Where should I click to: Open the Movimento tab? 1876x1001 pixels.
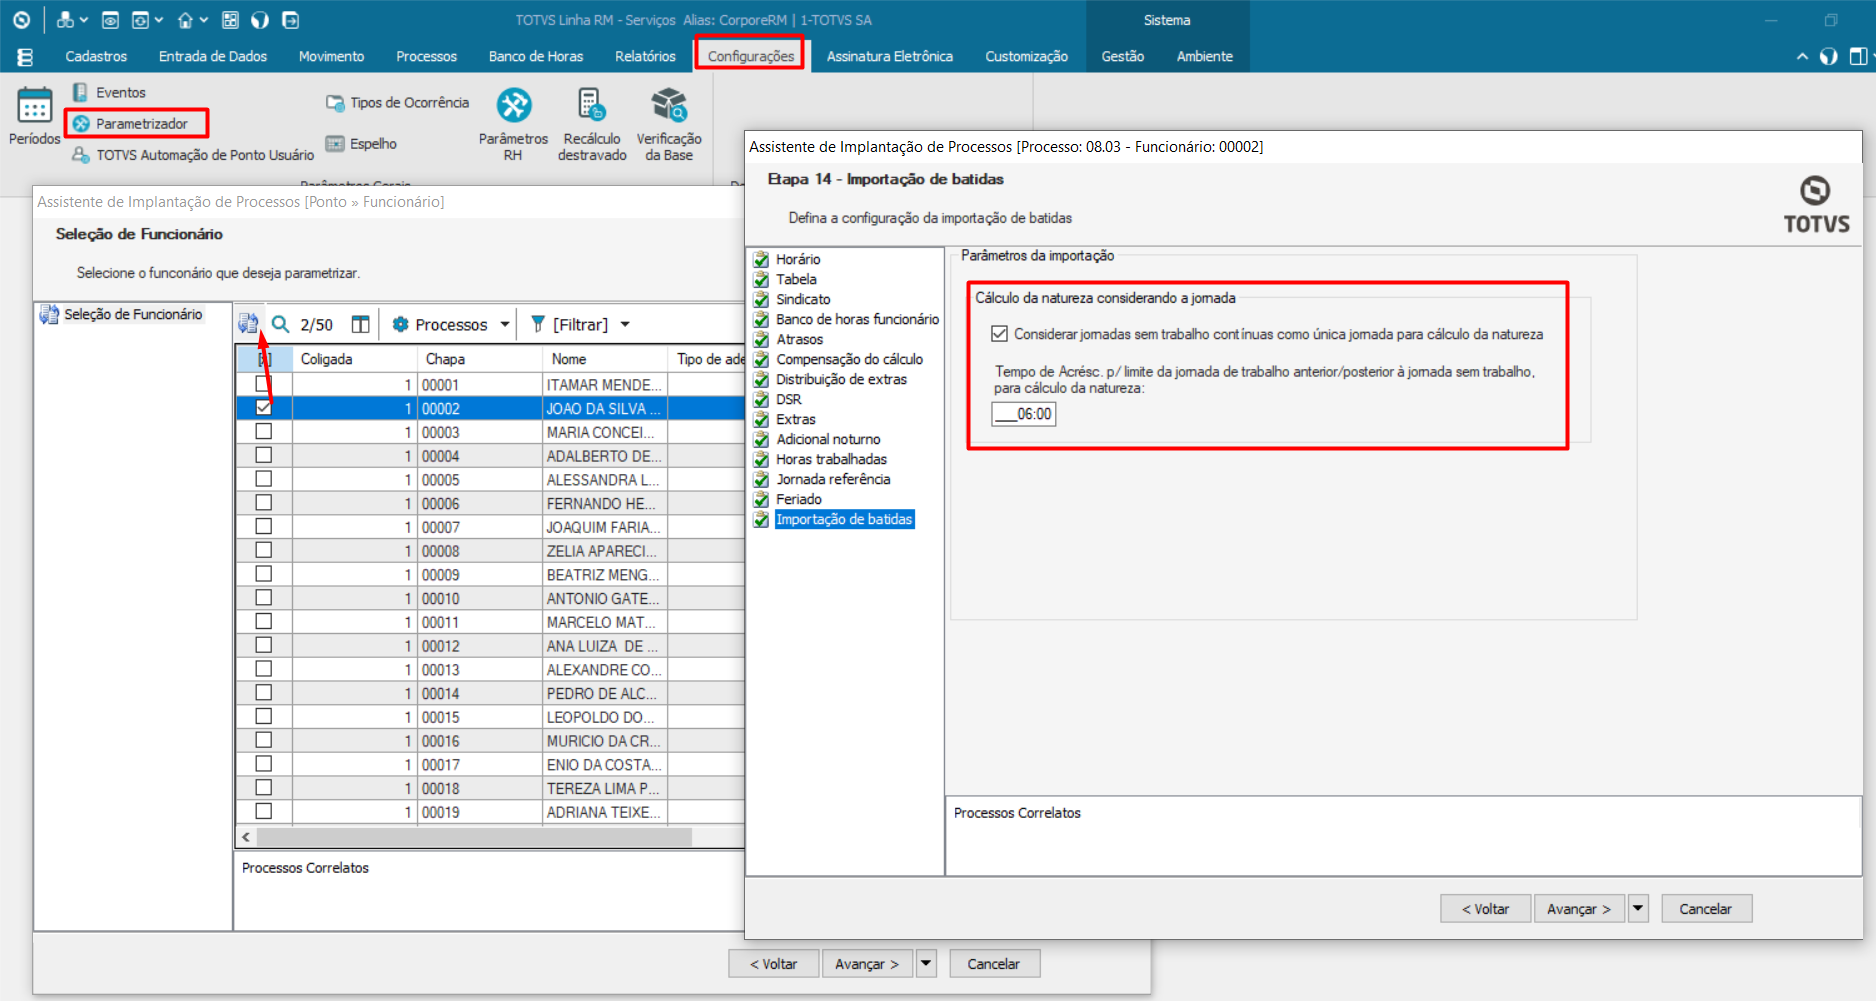point(331,57)
